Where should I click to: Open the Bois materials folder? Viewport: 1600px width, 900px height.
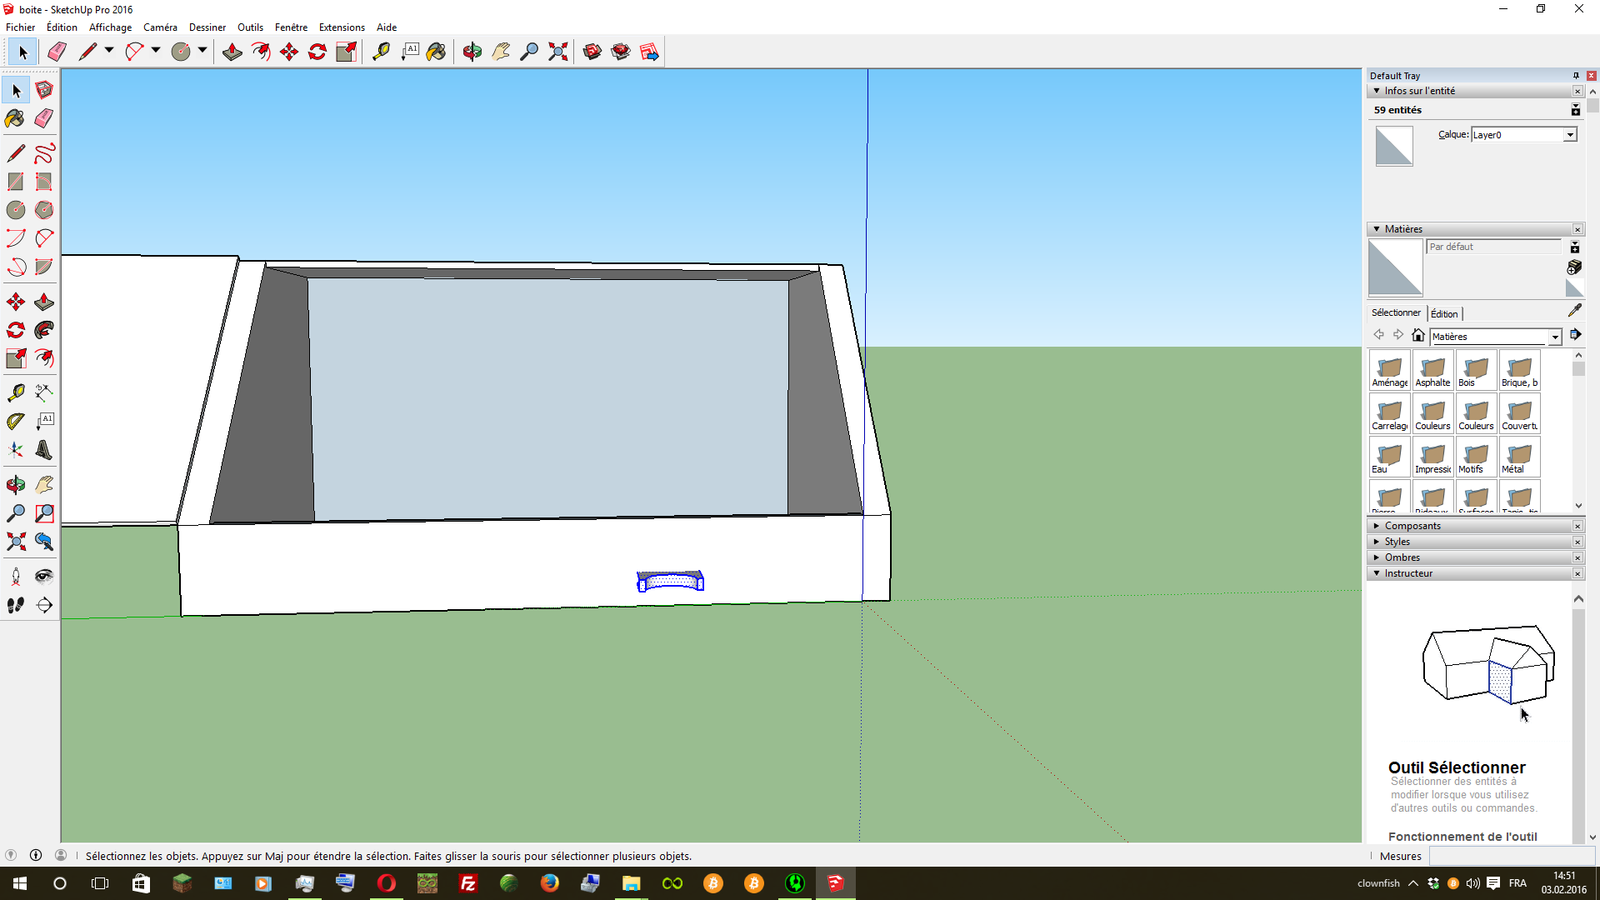1476,370
